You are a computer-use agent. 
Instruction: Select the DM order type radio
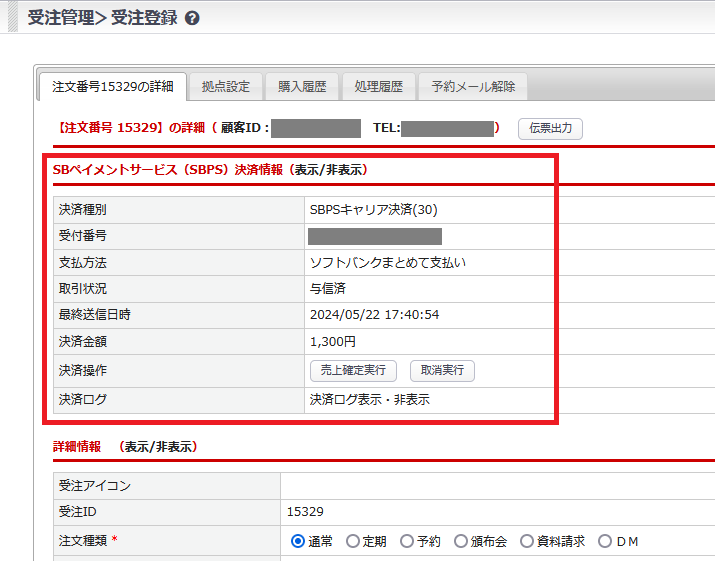point(605,541)
